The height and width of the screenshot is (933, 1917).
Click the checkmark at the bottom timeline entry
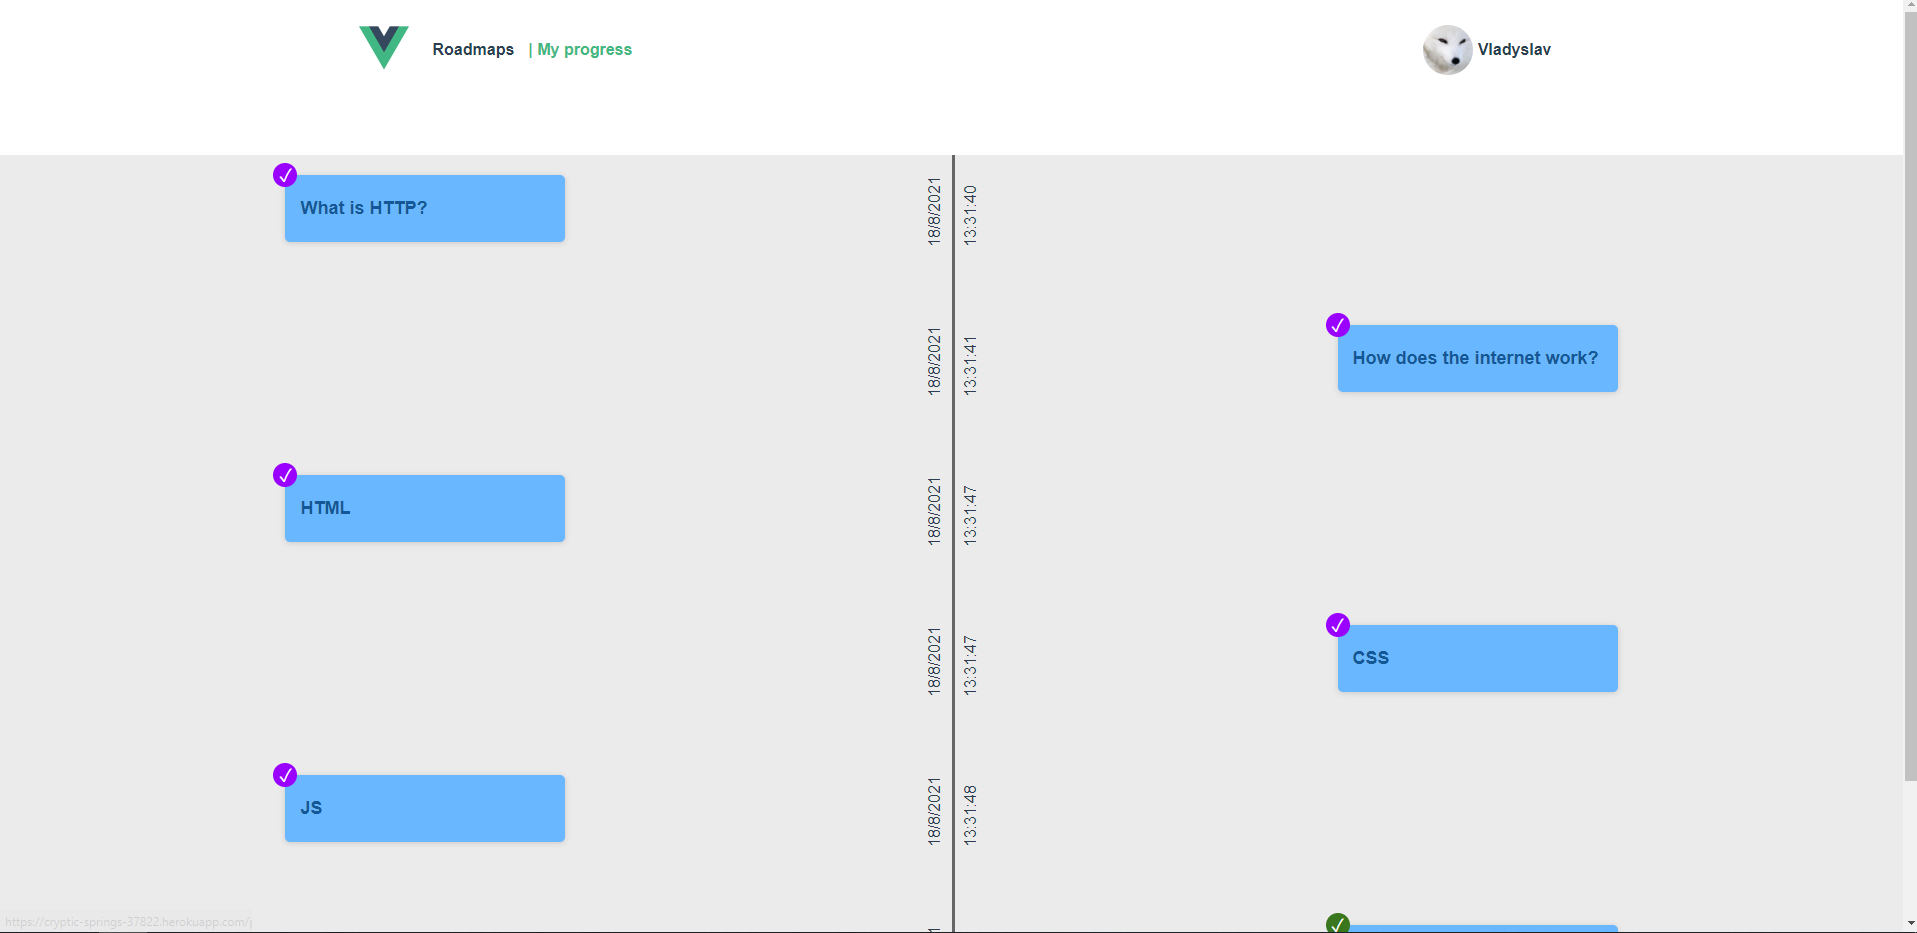pos(1339,924)
